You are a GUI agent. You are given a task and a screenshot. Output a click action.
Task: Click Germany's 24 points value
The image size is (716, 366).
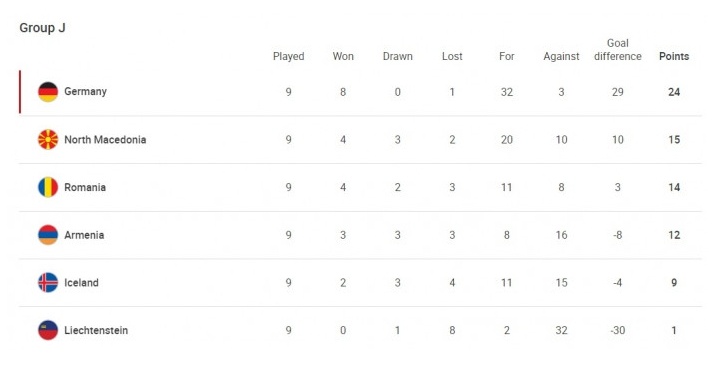click(674, 92)
